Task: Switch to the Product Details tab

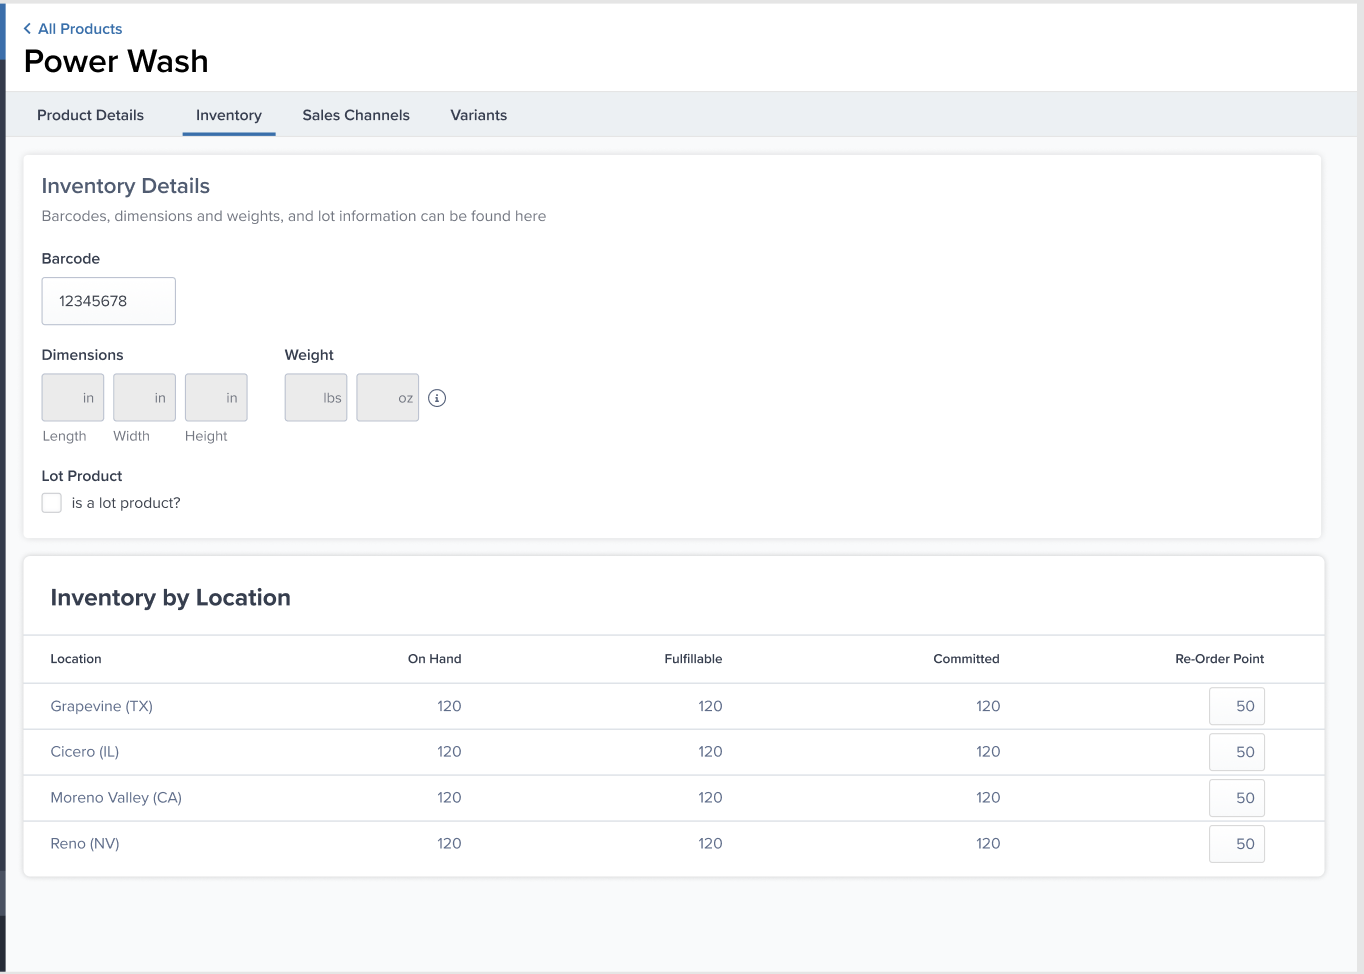Action: pos(90,114)
